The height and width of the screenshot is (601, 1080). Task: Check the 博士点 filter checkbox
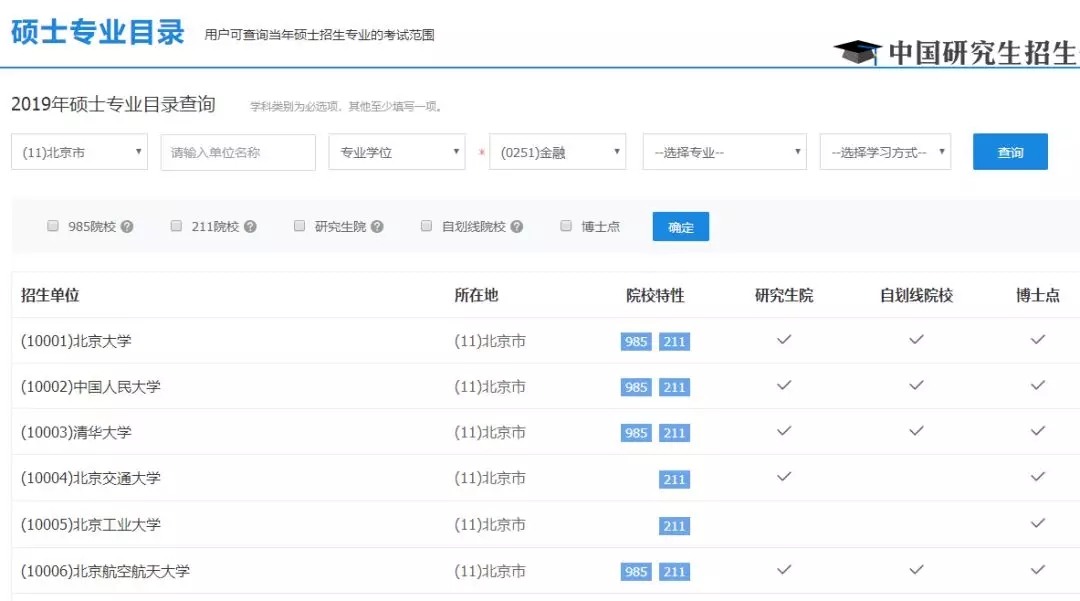pyautogui.click(x=567, y=226)
